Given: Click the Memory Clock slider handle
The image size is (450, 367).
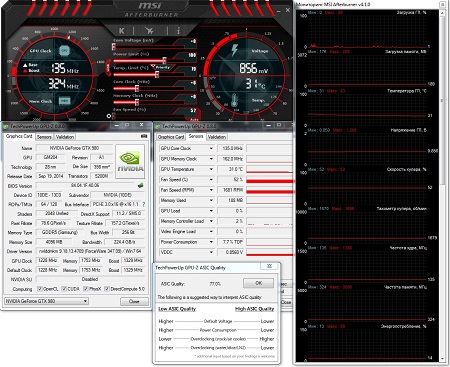Looking at the screenshot, I should [x=137, y=102].
